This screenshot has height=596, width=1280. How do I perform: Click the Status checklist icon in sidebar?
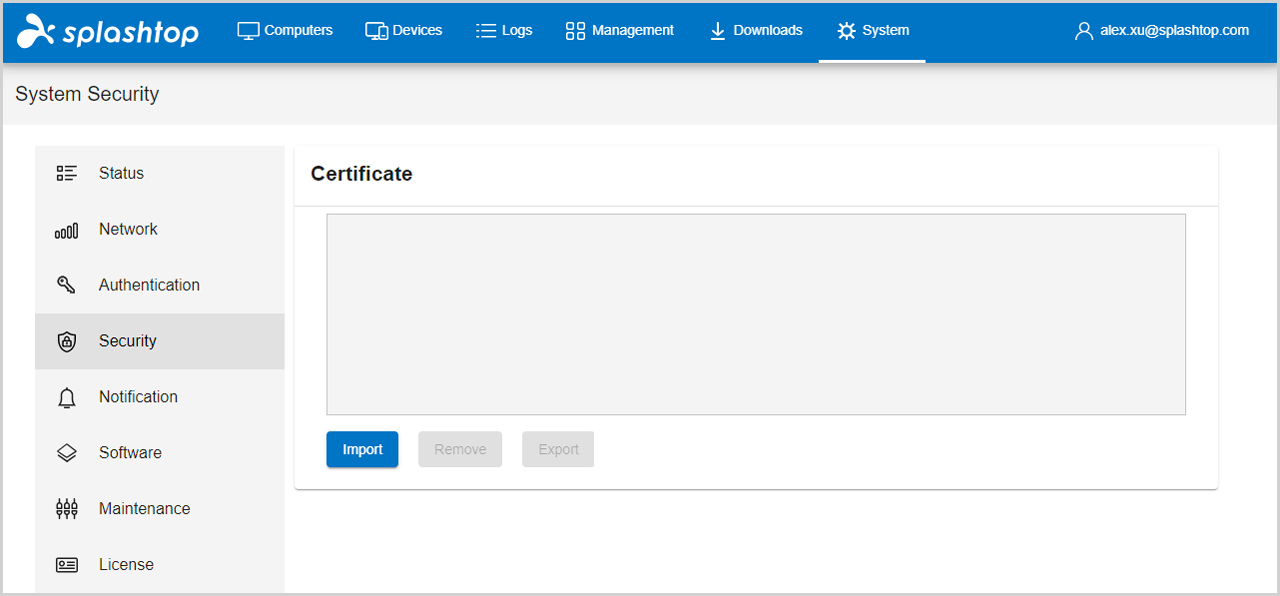(x=66, y=173)
